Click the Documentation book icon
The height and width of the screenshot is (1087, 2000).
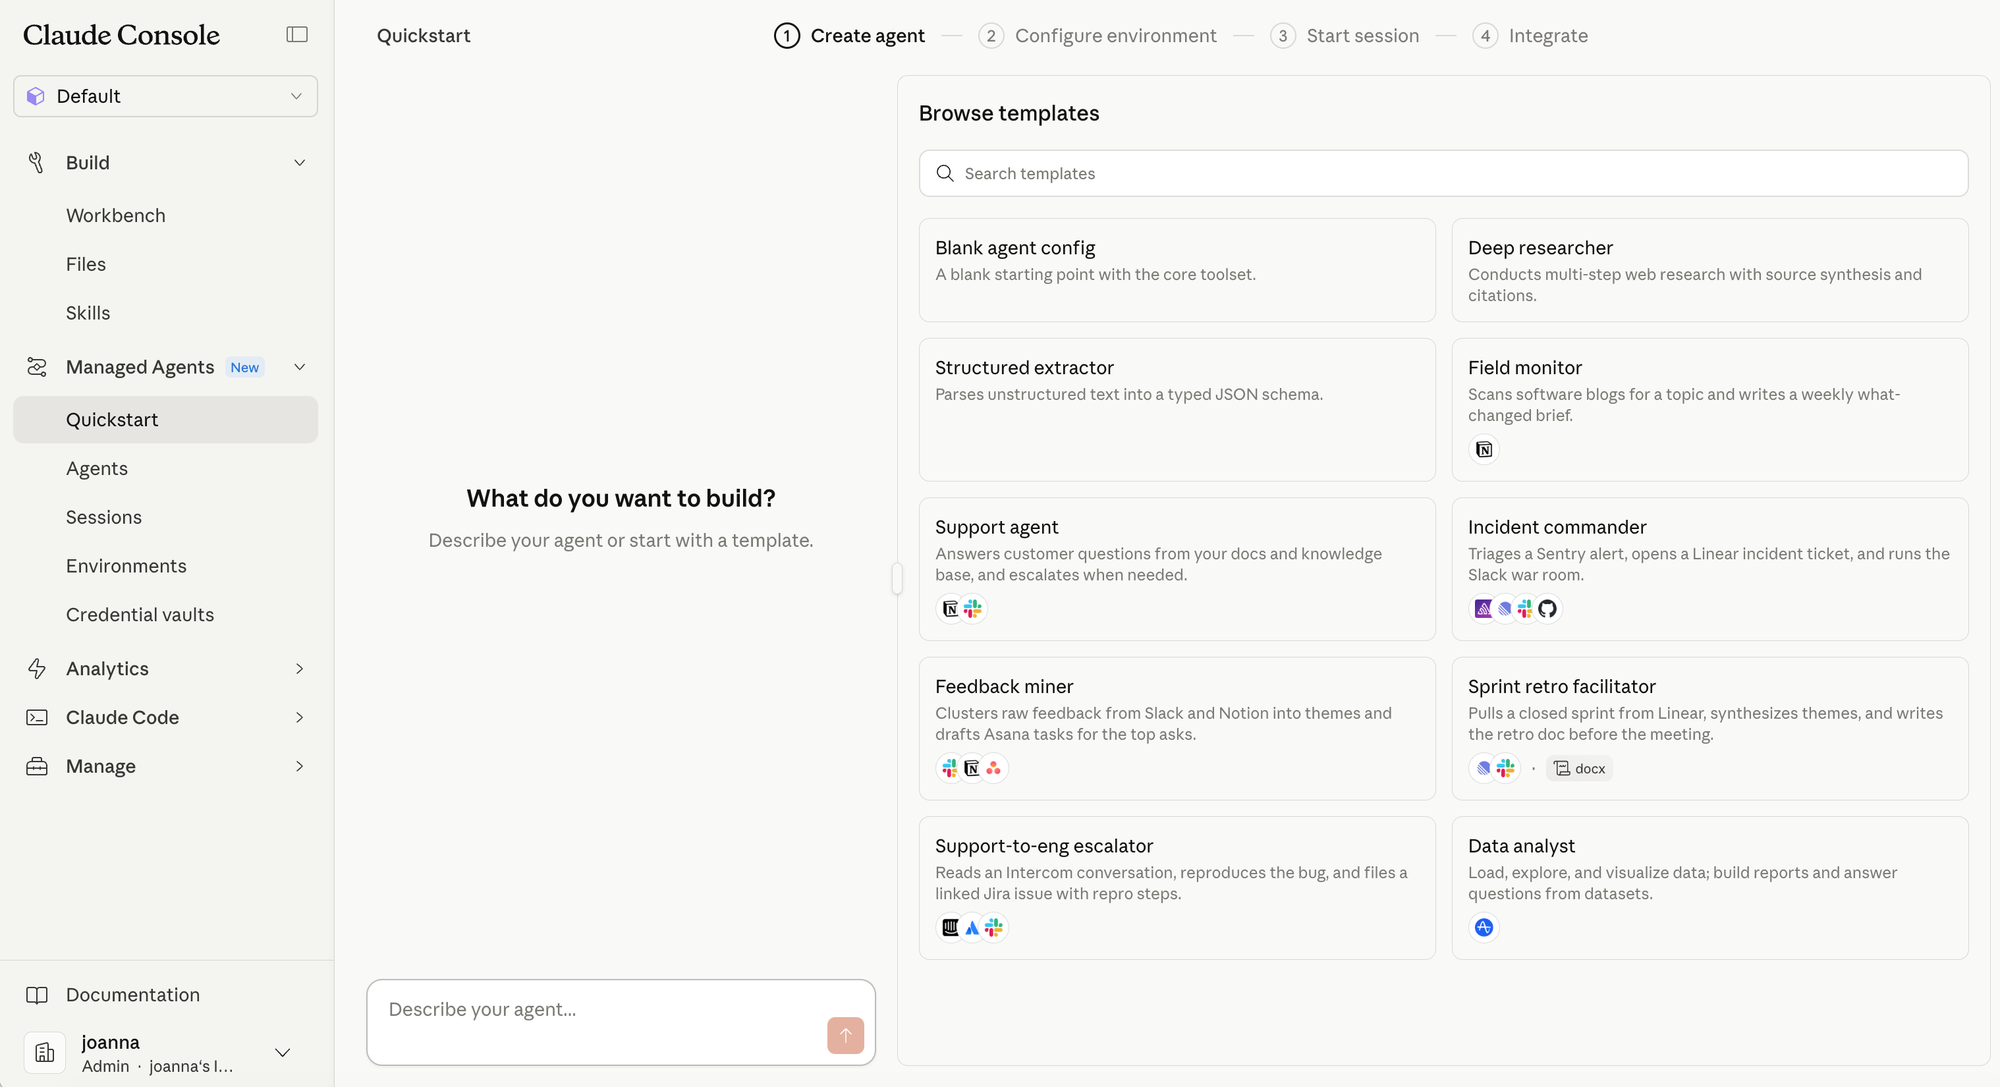coord(37,995)
